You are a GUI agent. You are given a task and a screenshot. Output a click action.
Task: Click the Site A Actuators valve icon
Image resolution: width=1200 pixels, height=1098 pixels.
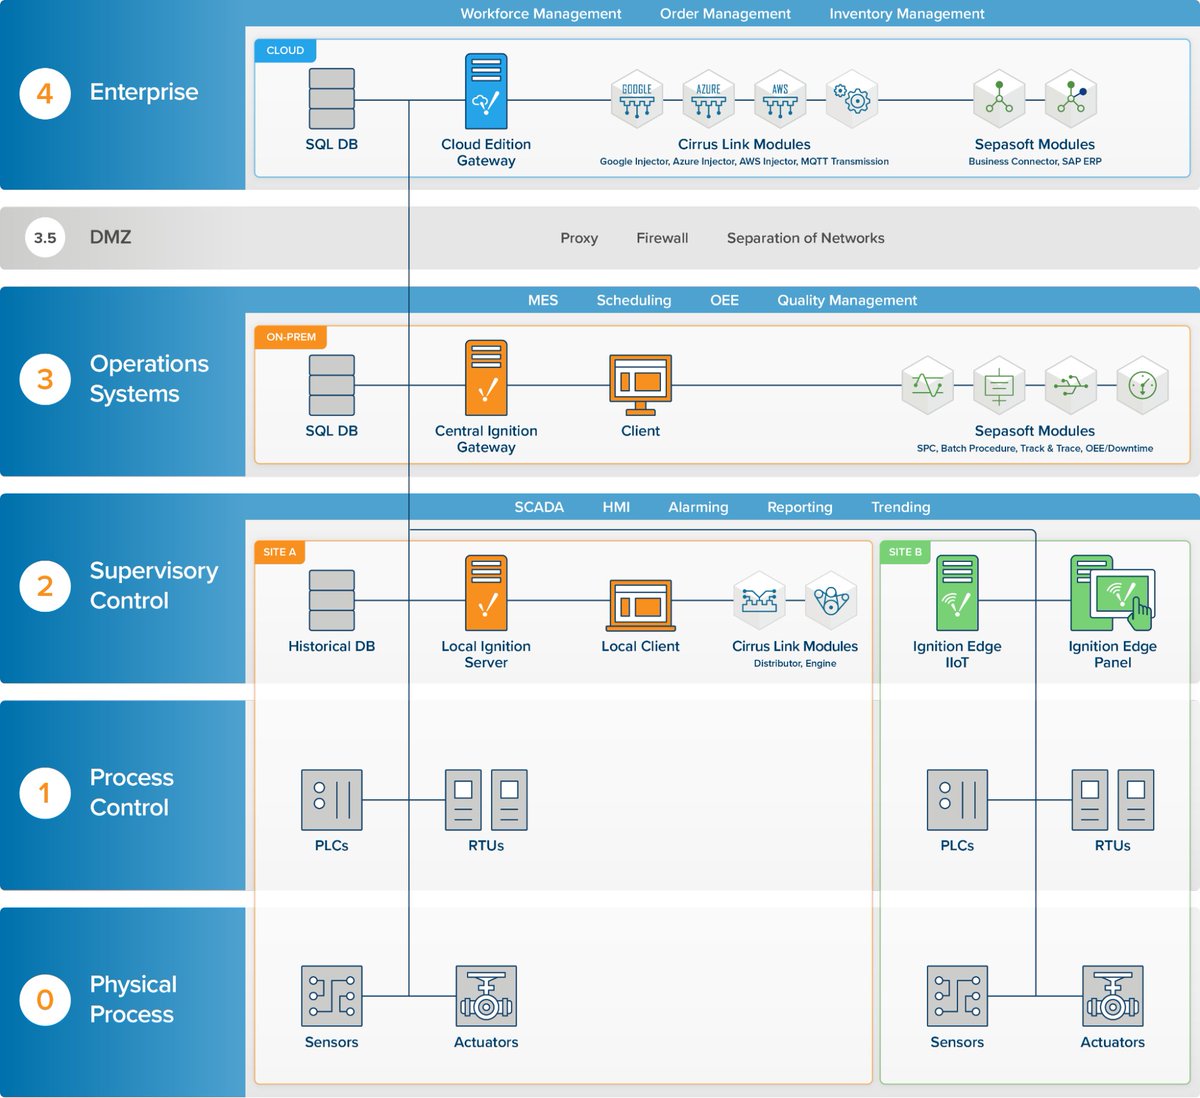click(x=486, y=996)
